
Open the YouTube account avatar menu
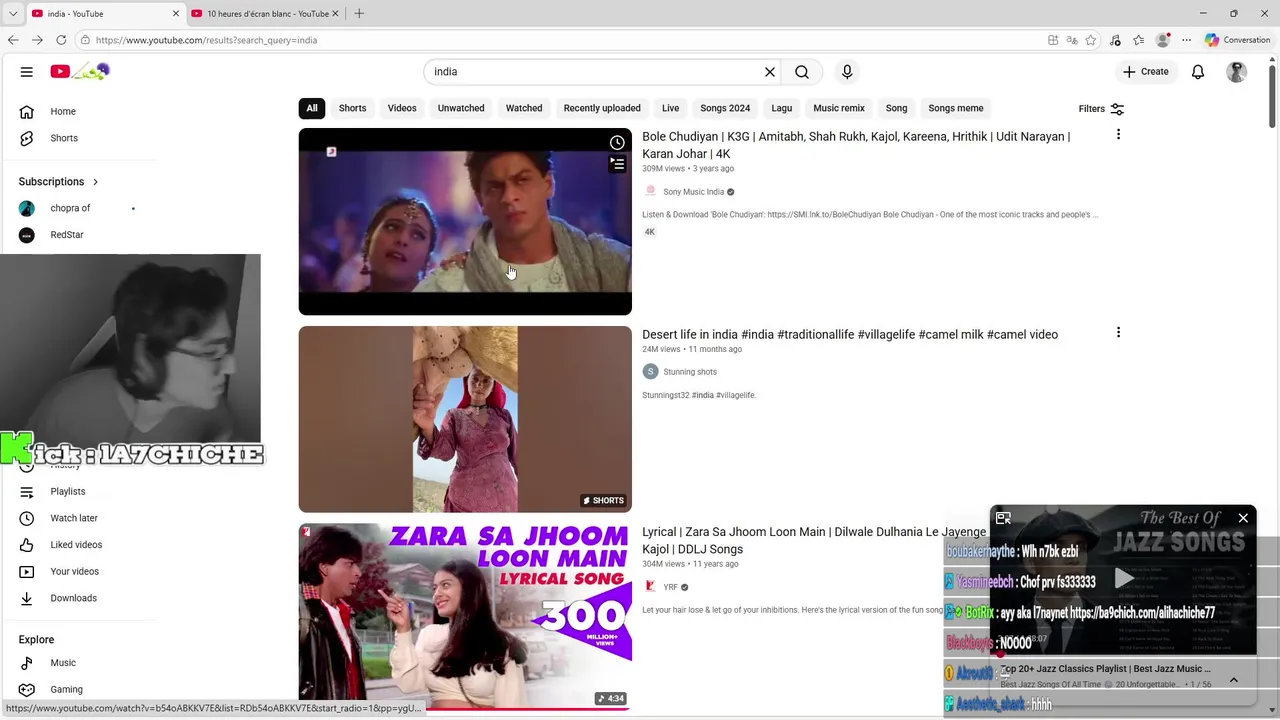tap(1237, 72)
